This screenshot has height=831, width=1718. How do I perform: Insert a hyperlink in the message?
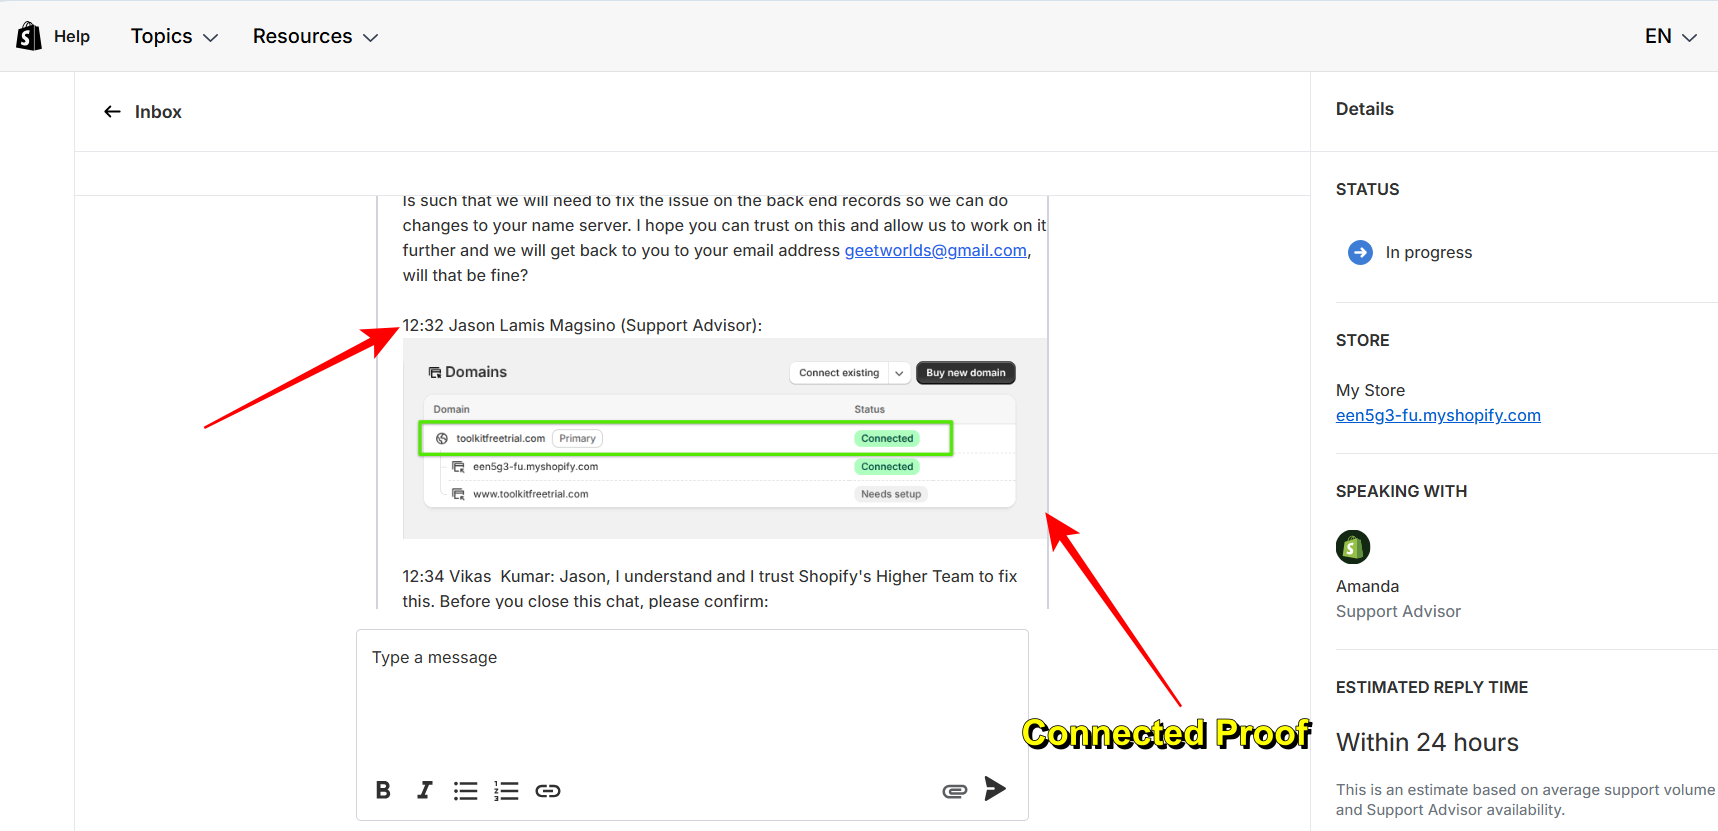click(x=548, y=791)
